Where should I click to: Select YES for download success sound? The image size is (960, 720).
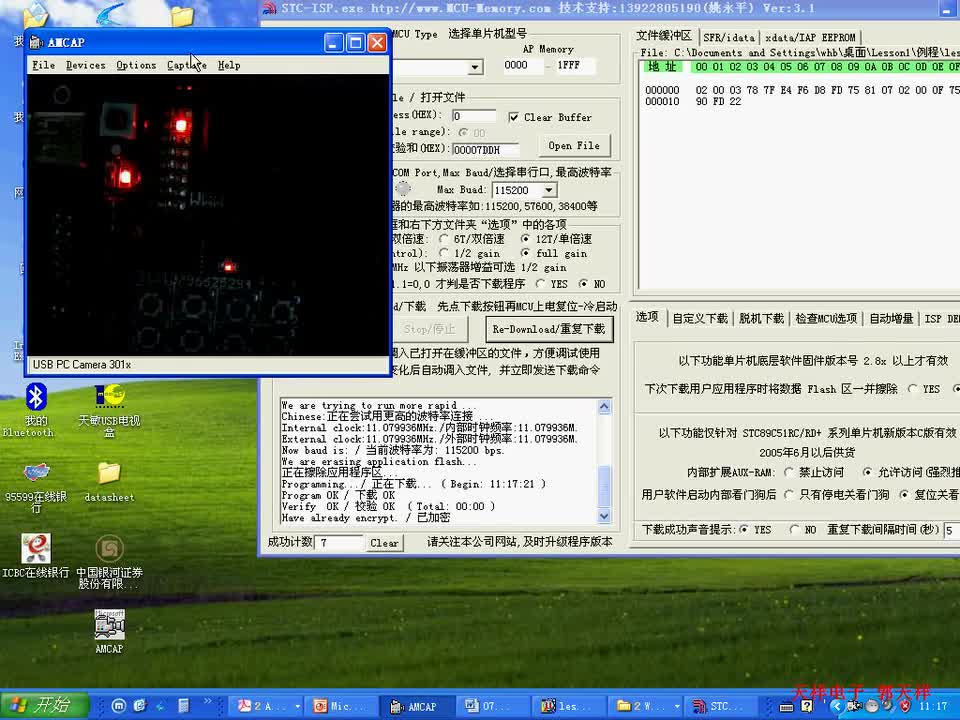pos(744,529)
